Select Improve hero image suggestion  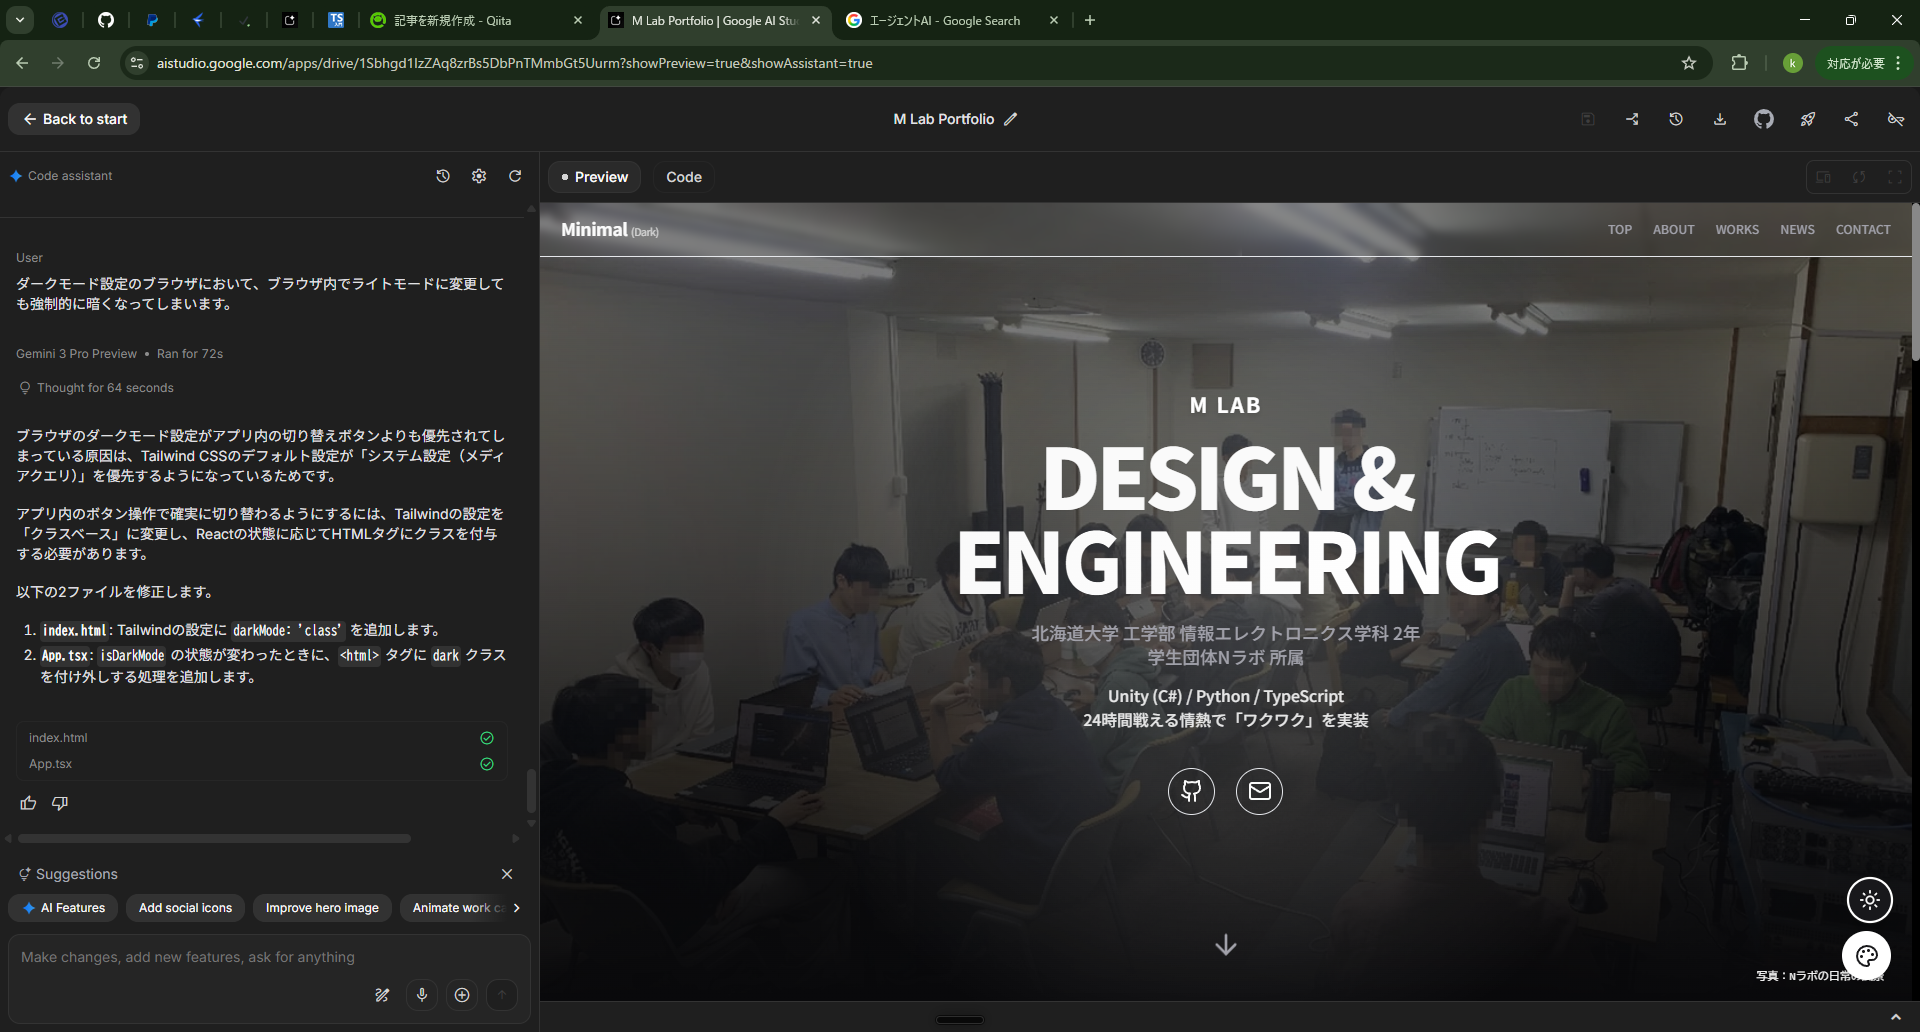coord(322,908)
